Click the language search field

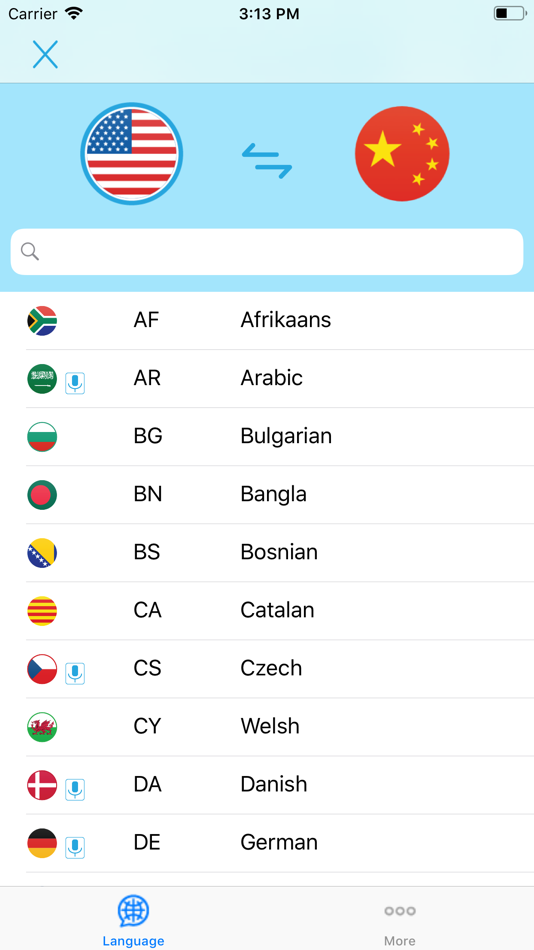click(267, 251)
